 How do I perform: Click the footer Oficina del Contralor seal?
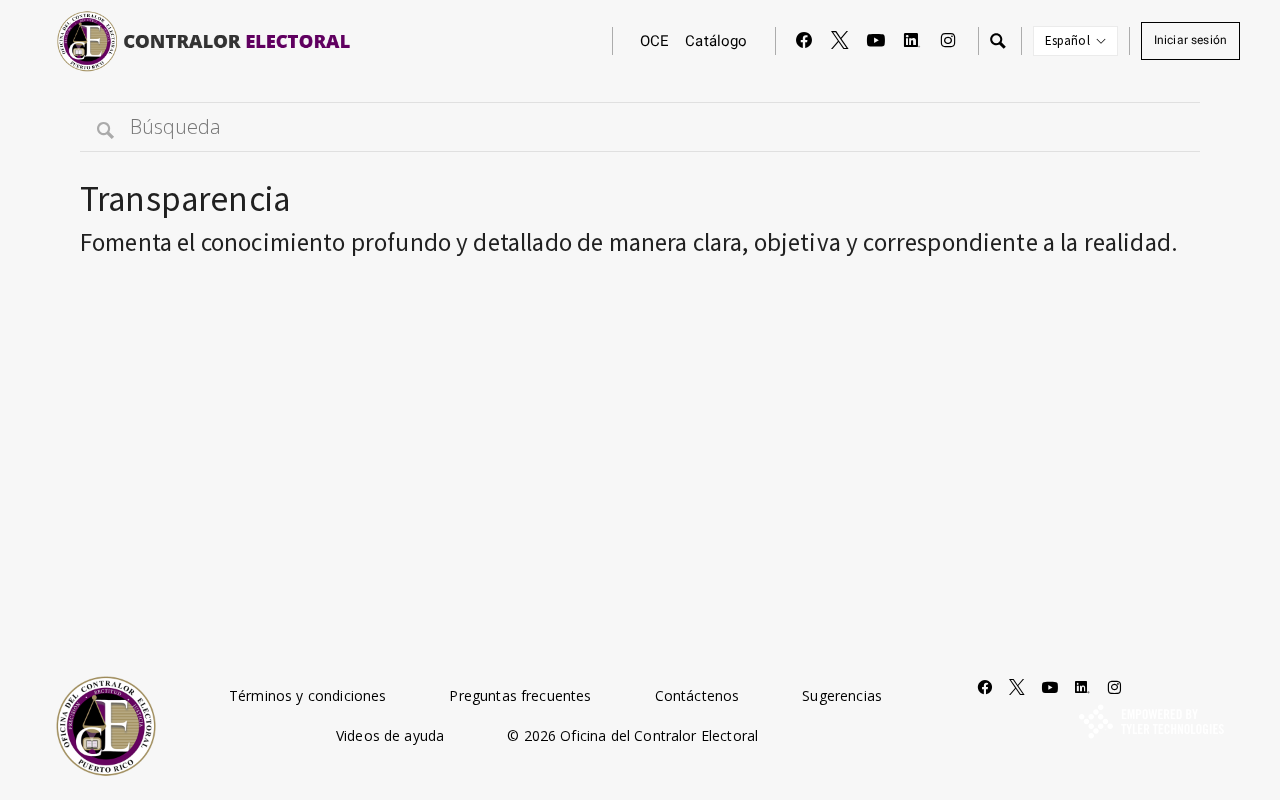pyautogui.click(x=106, y=726)
